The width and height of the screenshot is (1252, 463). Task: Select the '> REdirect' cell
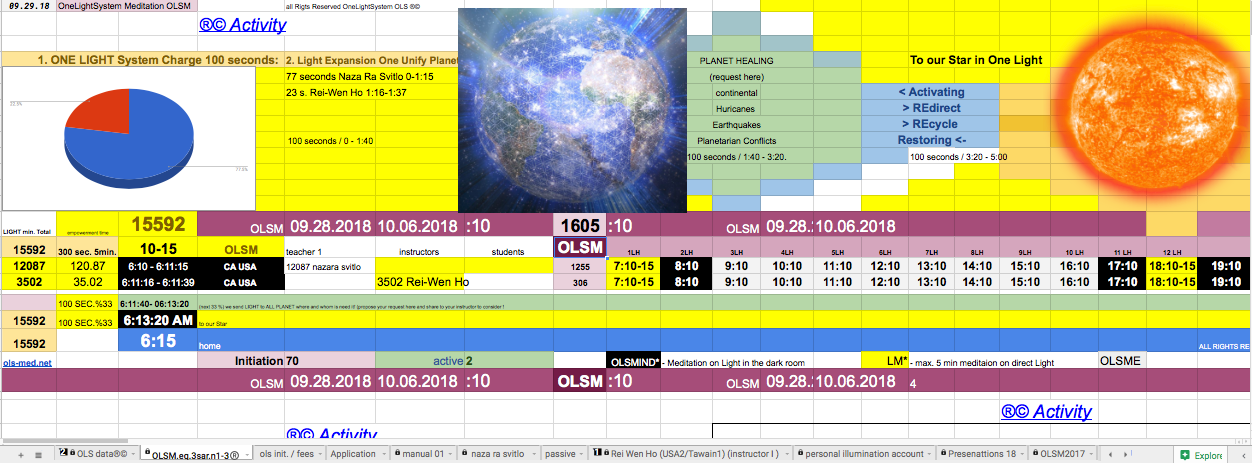click(x=930, y=108)
